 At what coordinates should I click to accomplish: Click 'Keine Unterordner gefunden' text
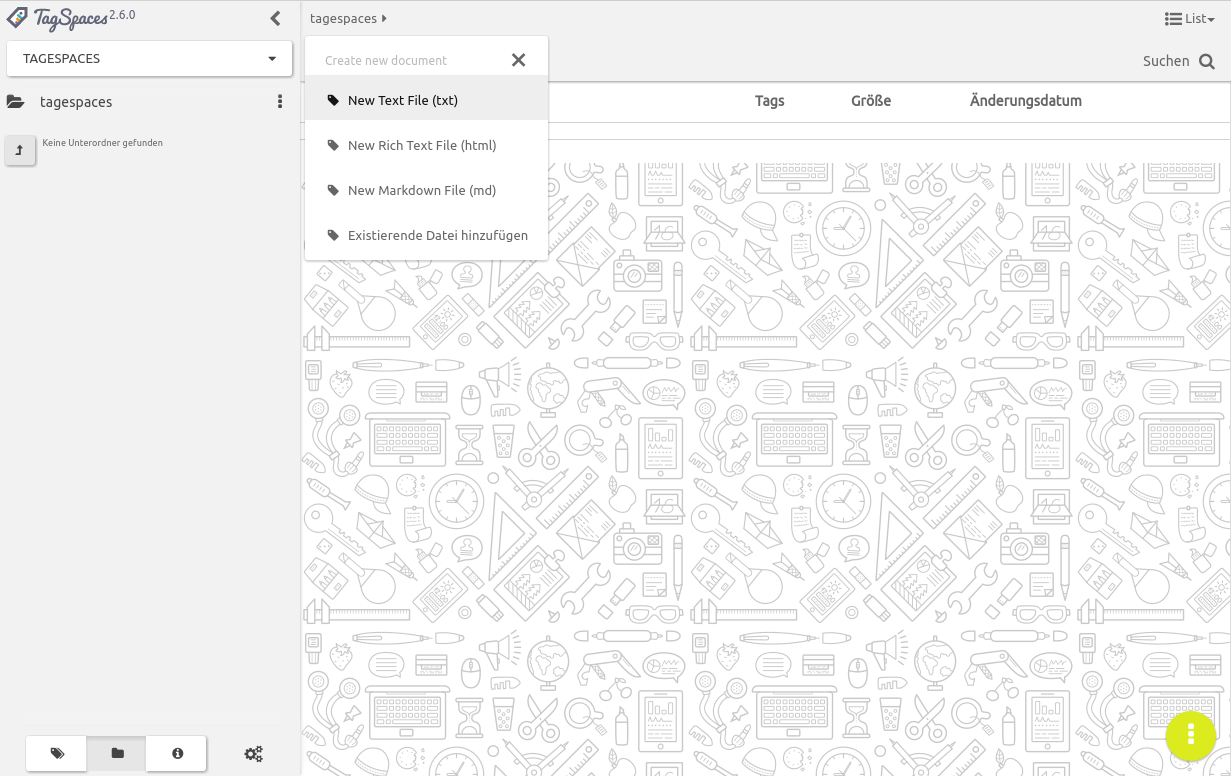[102, 143]
